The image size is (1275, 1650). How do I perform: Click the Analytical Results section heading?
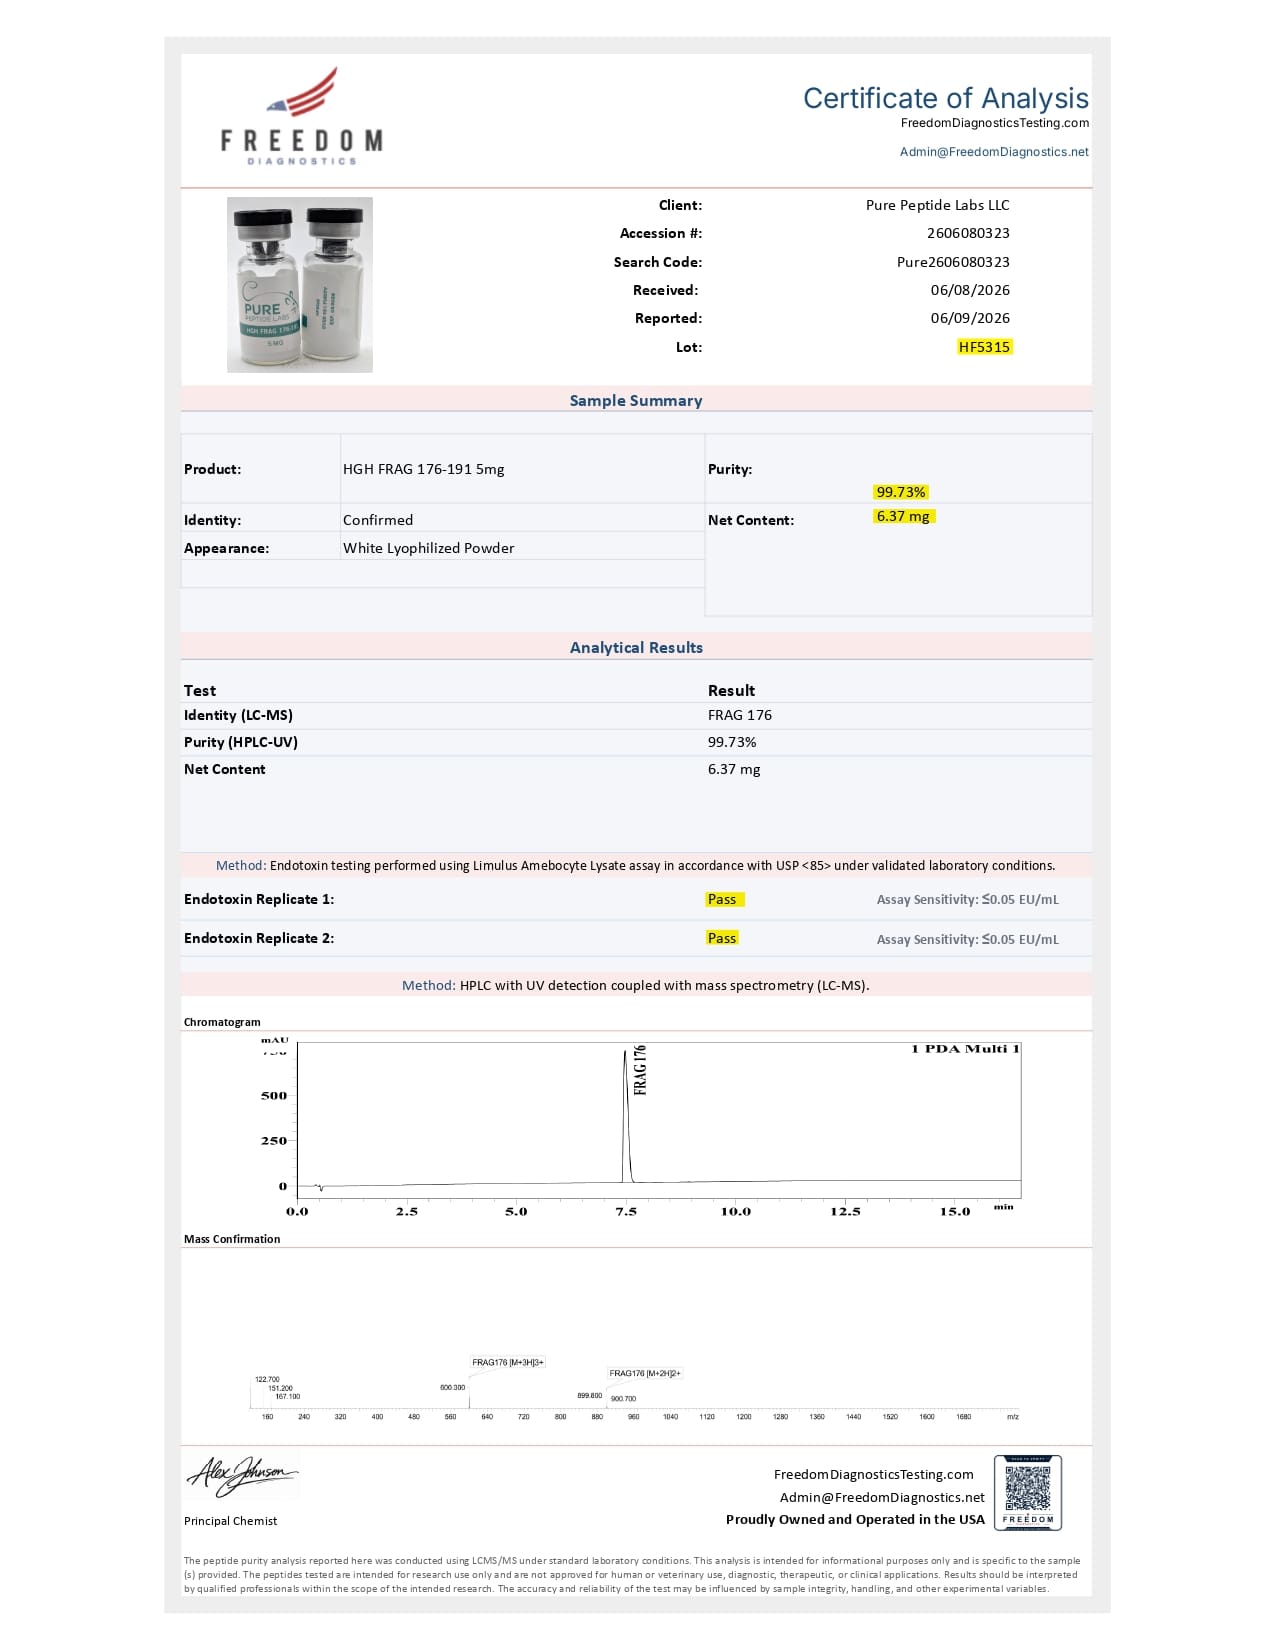(x=636, y=647)
